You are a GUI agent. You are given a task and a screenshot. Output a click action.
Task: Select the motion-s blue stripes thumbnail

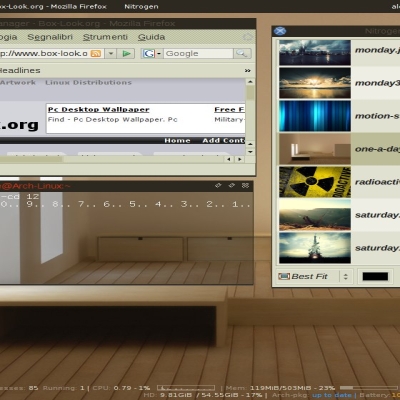click(x=315, y=116)
